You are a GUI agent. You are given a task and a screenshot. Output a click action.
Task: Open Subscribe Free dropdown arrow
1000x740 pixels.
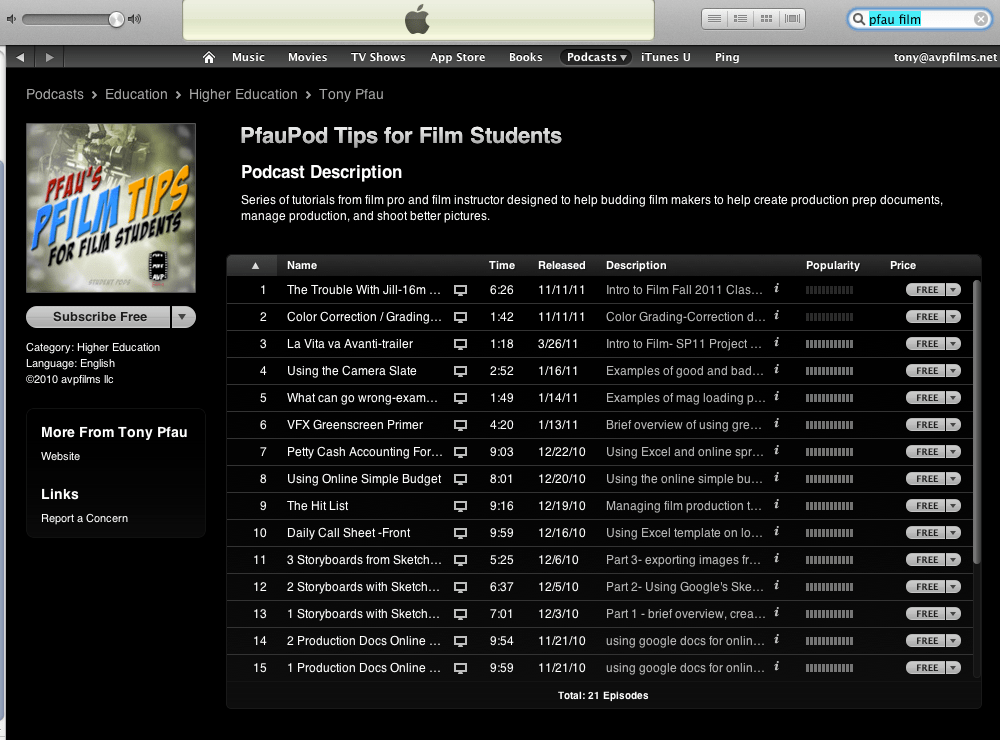tap(183, 316)
